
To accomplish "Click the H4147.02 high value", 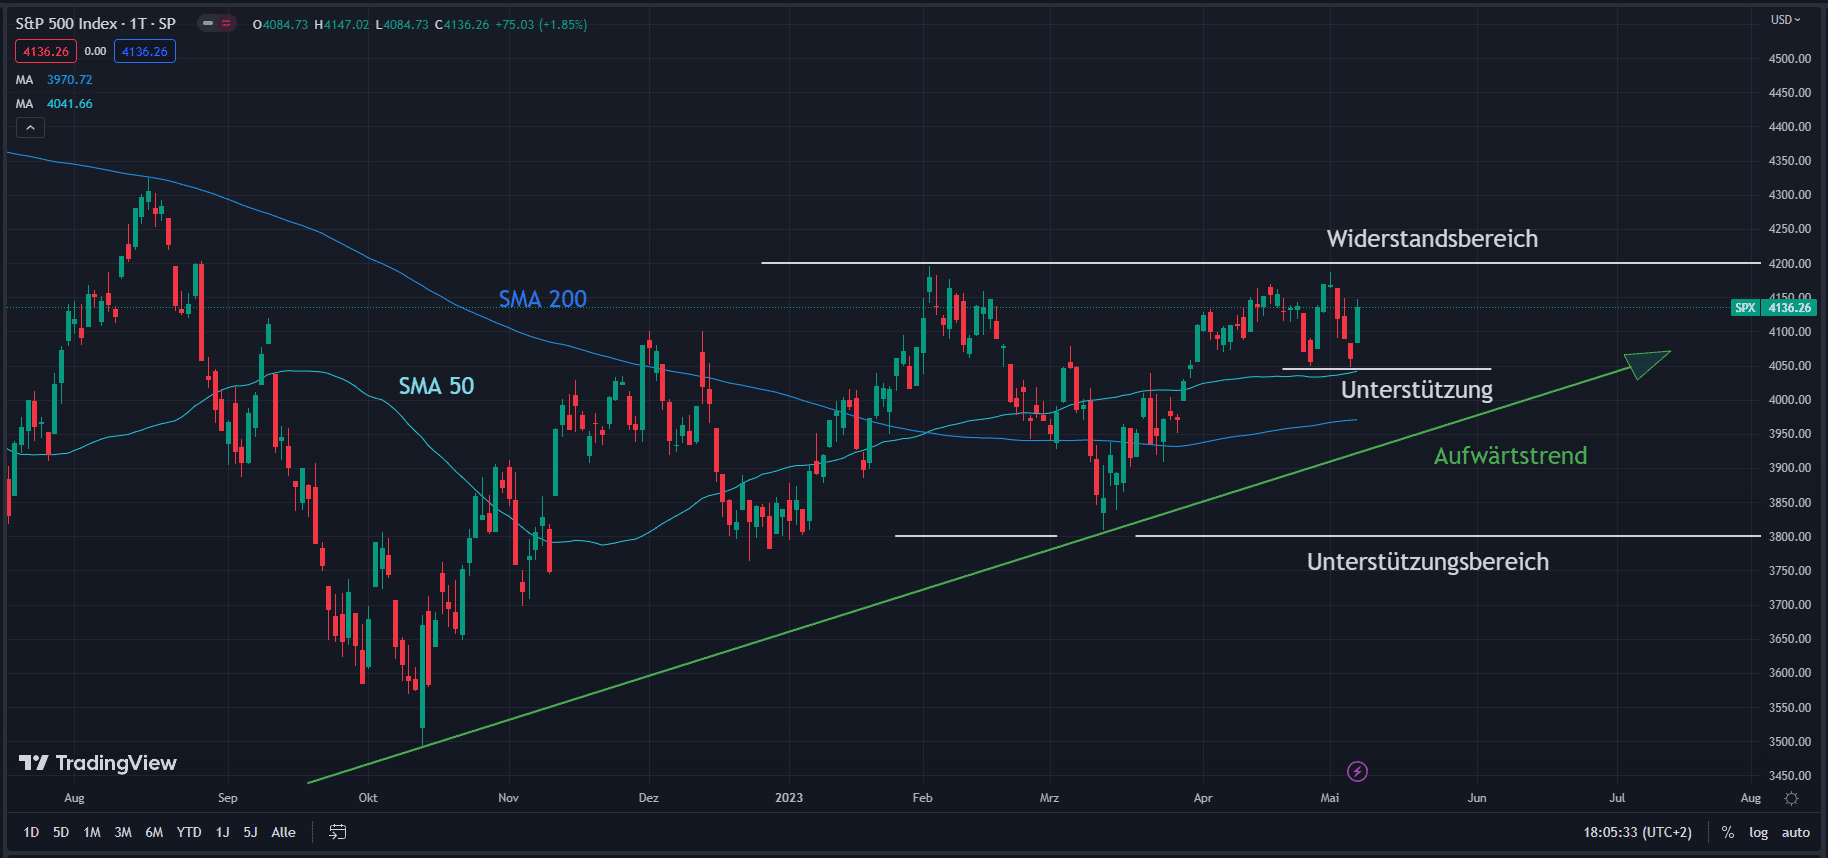I will [x=341, y=24].
